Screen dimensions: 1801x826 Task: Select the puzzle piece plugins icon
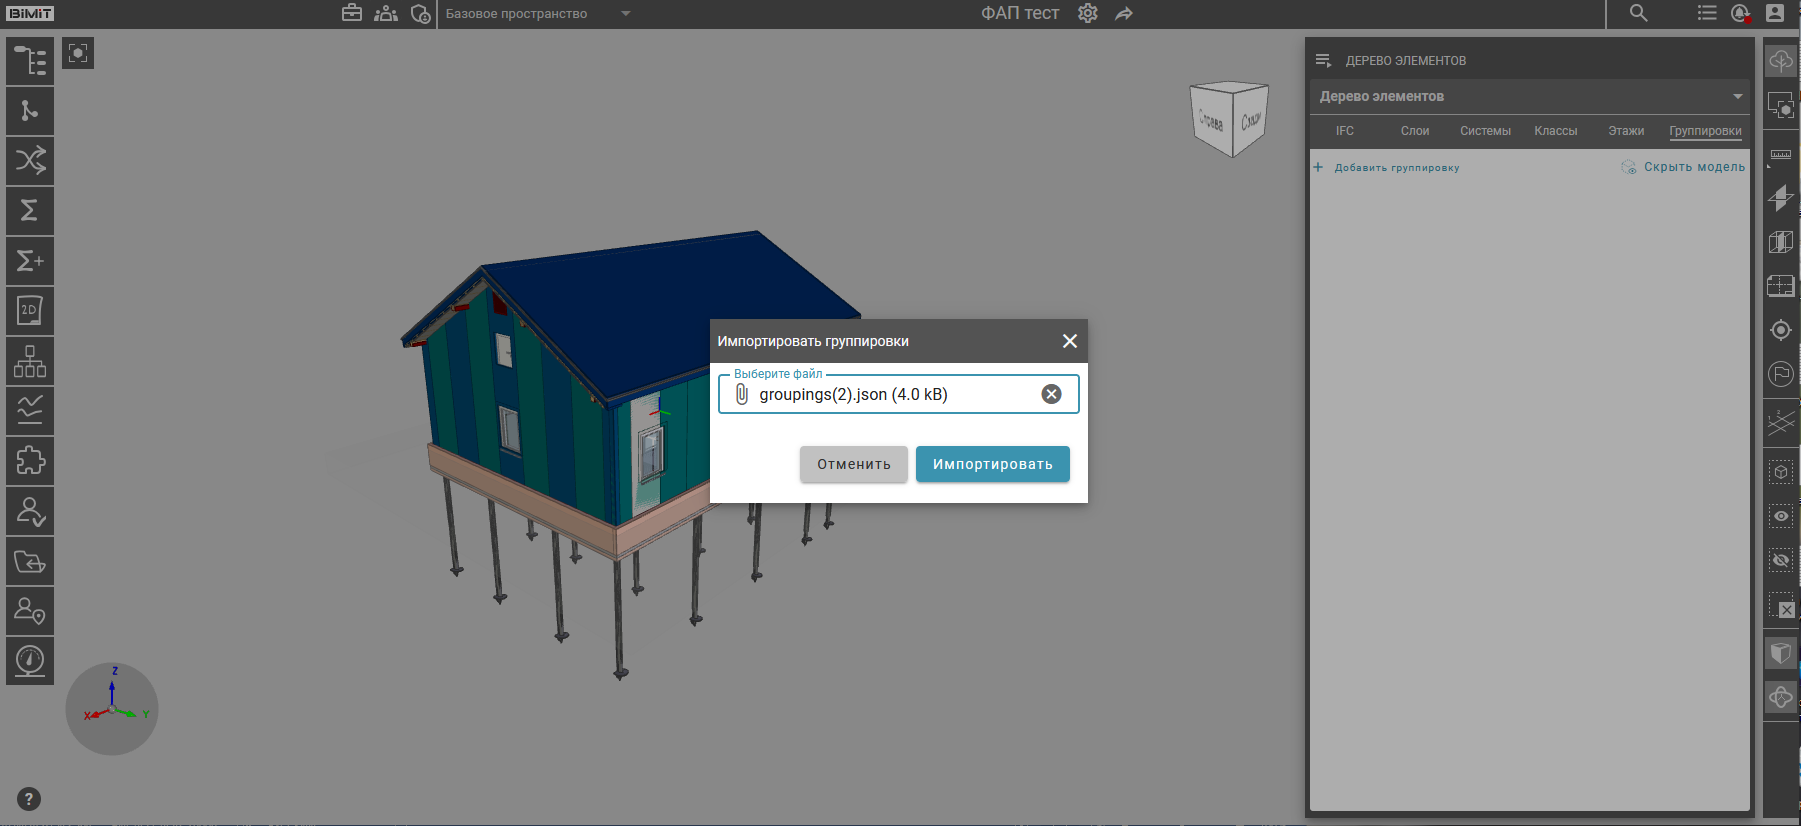click(x=30, y=461)
